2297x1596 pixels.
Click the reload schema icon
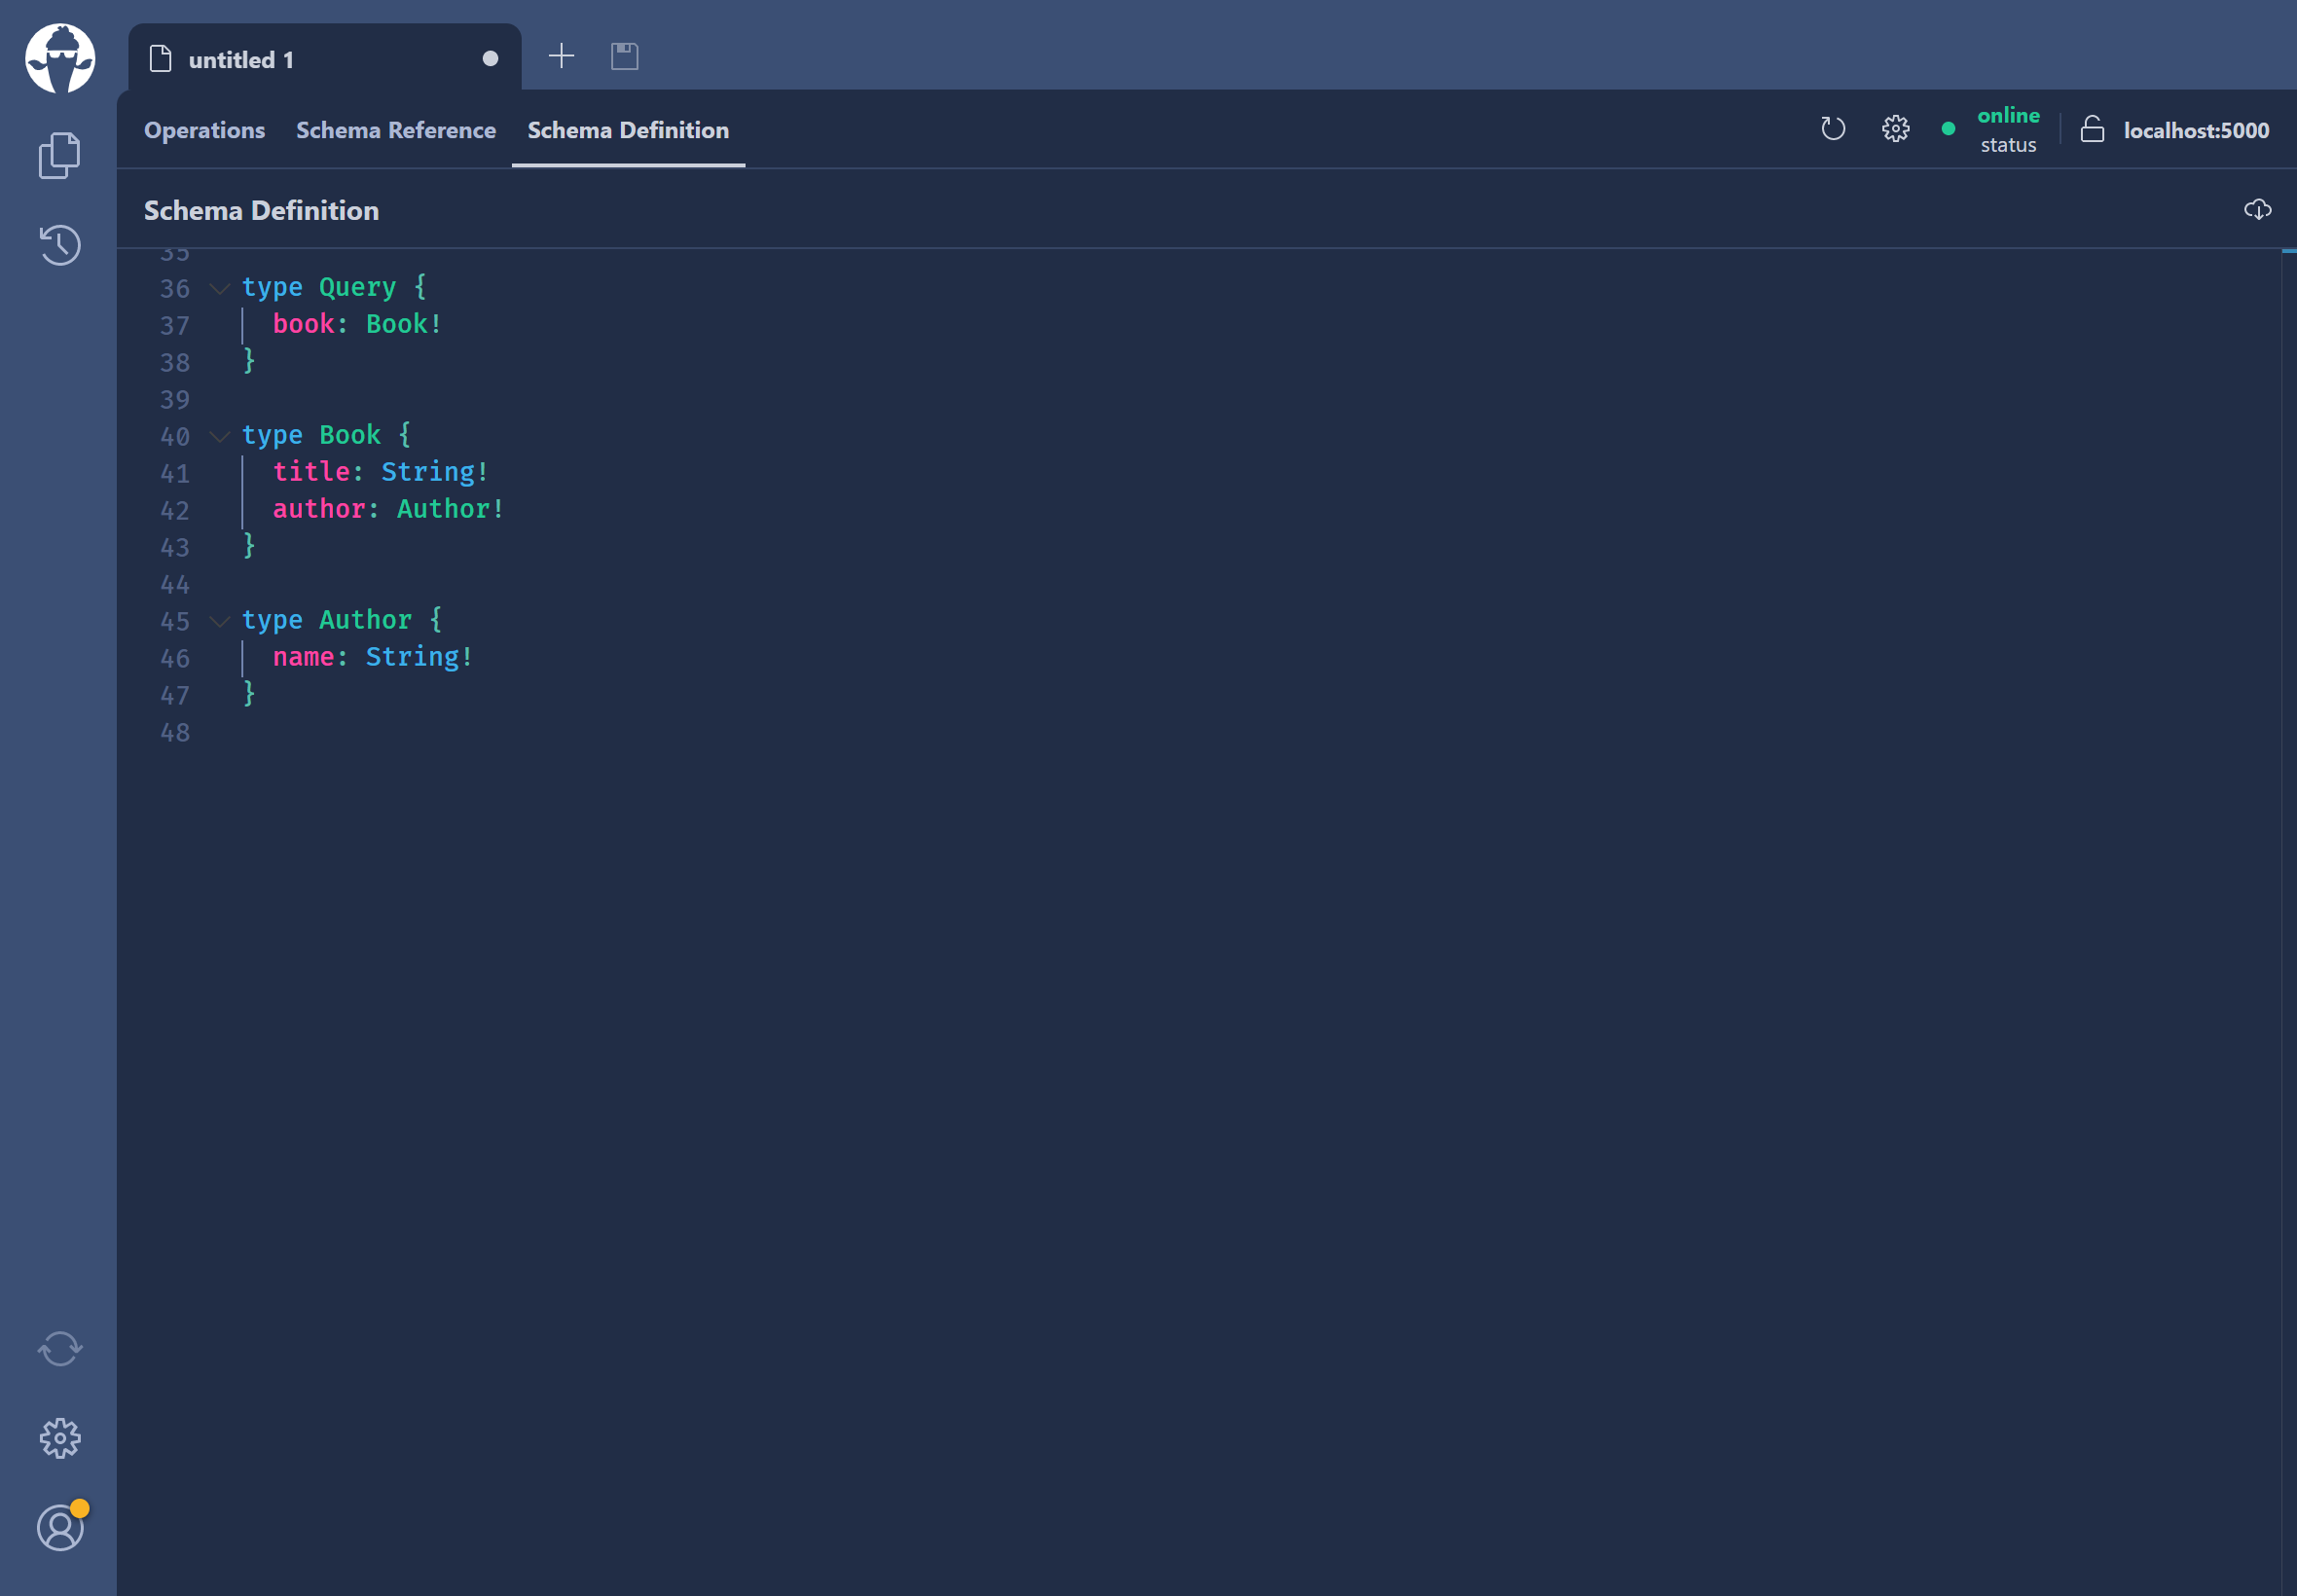(1832, 129)
